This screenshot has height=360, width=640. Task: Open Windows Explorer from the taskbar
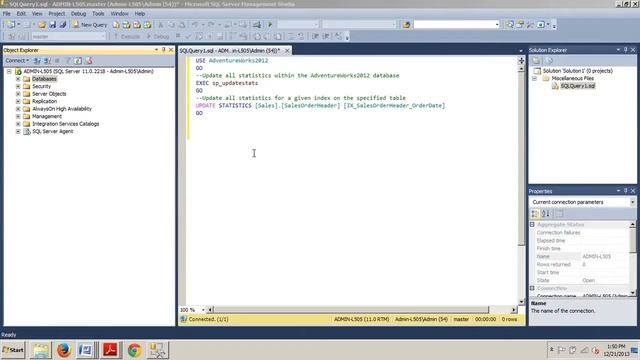40,350
